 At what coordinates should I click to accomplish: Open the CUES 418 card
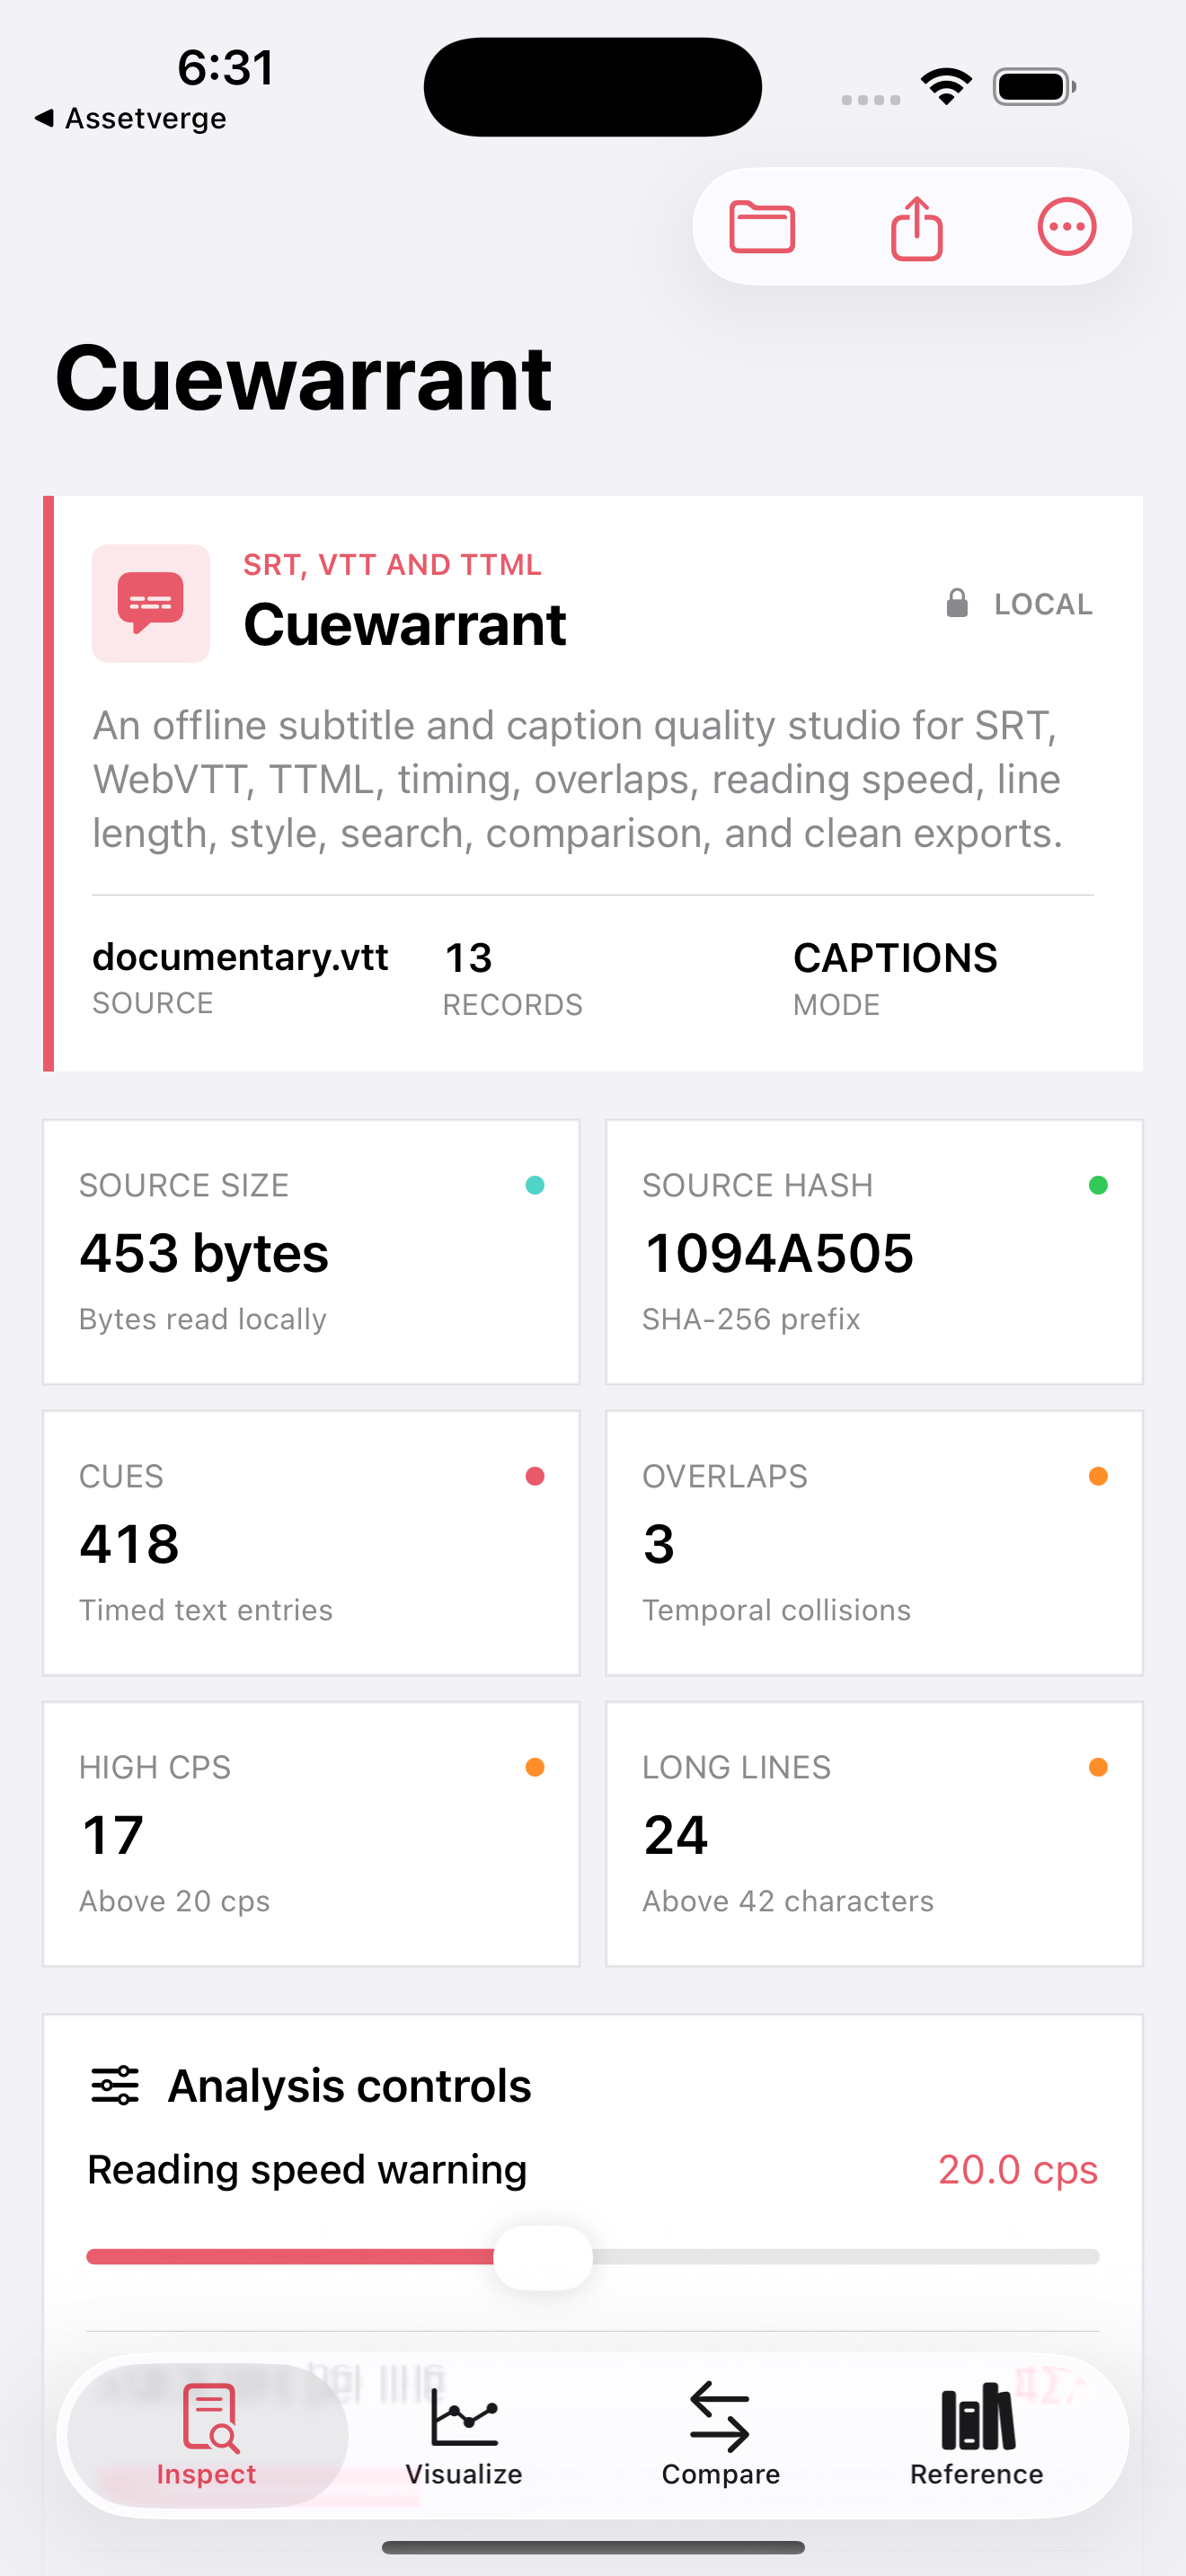click(311, 1543)
